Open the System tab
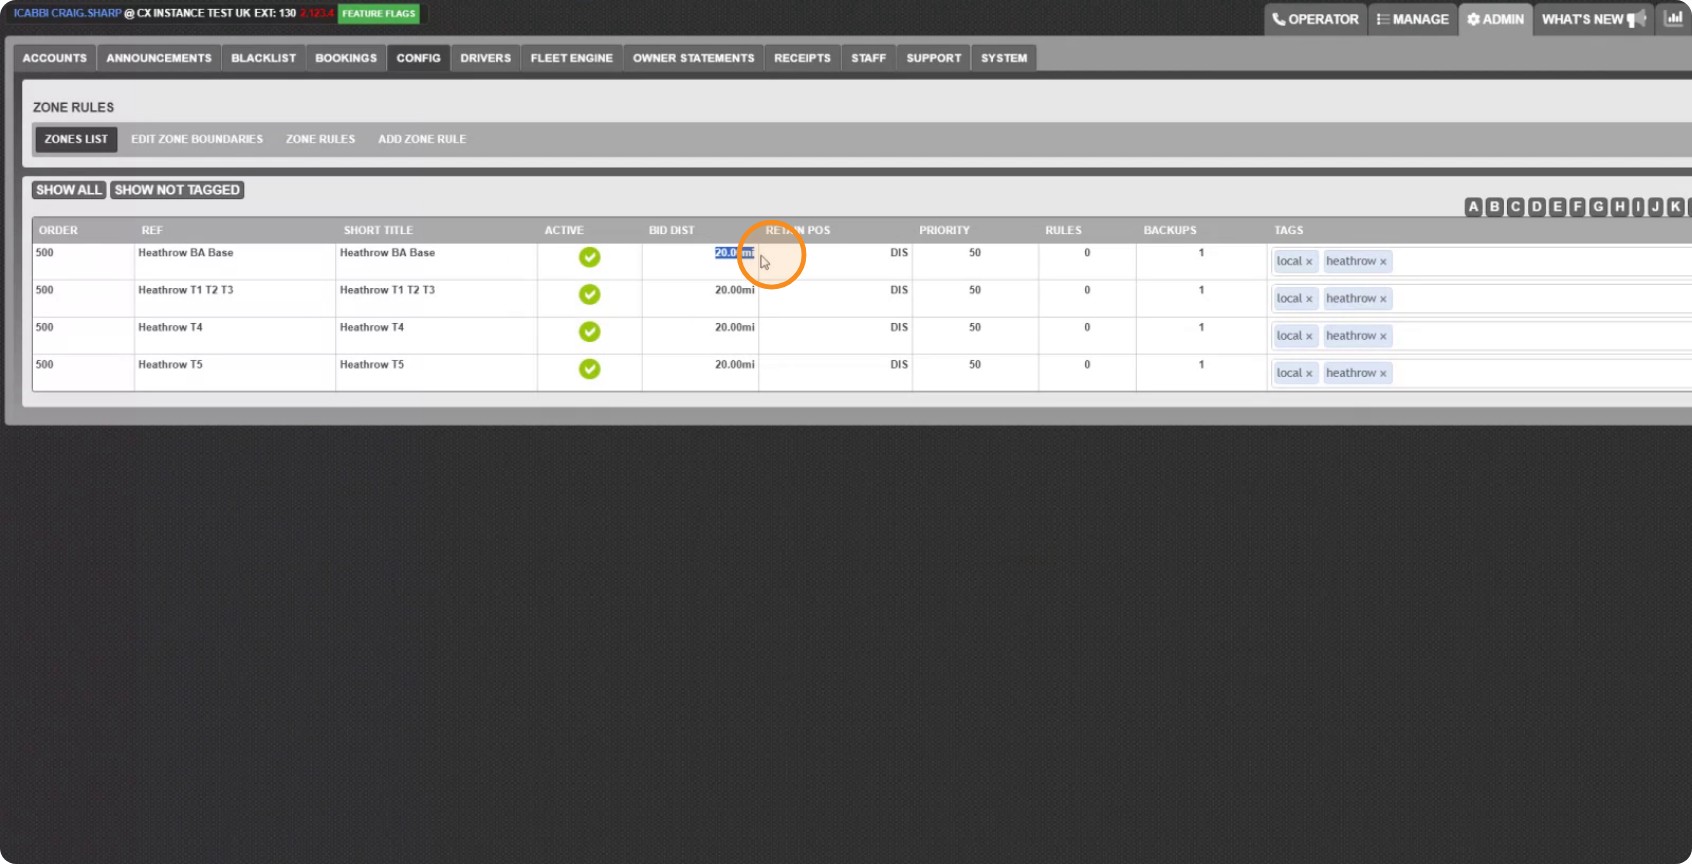The height and width of the screenshot is (864, 1692). click(x=1004, y=58)
